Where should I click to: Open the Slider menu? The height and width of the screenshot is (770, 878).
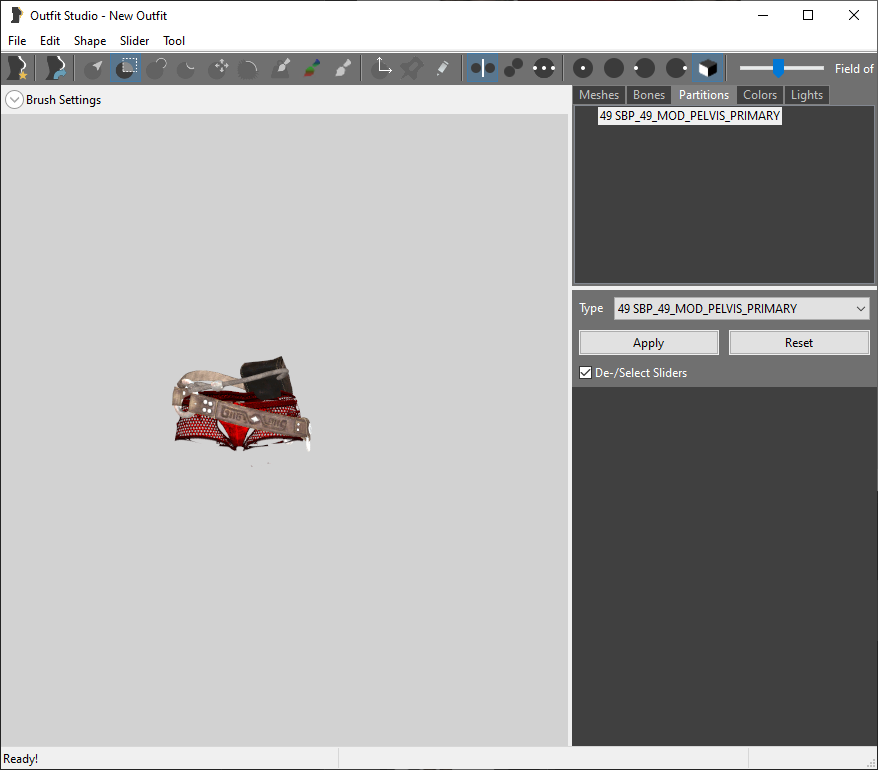(134, 41)
